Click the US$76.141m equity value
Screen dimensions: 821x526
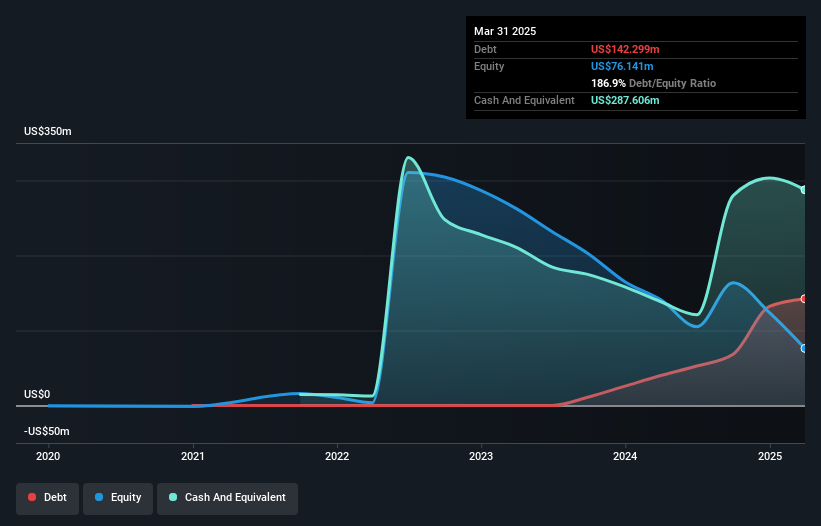click(622, 66)
